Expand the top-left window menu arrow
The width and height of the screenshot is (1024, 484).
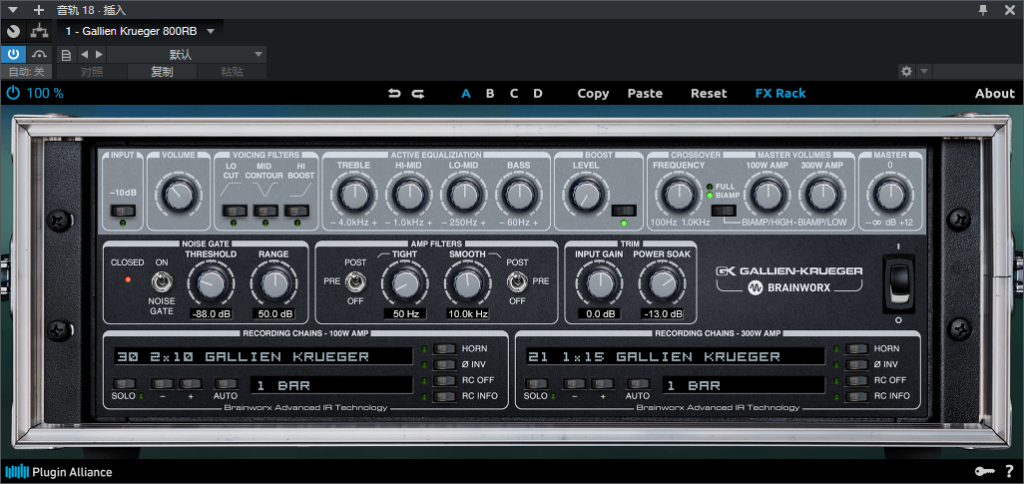click(13, 10)
